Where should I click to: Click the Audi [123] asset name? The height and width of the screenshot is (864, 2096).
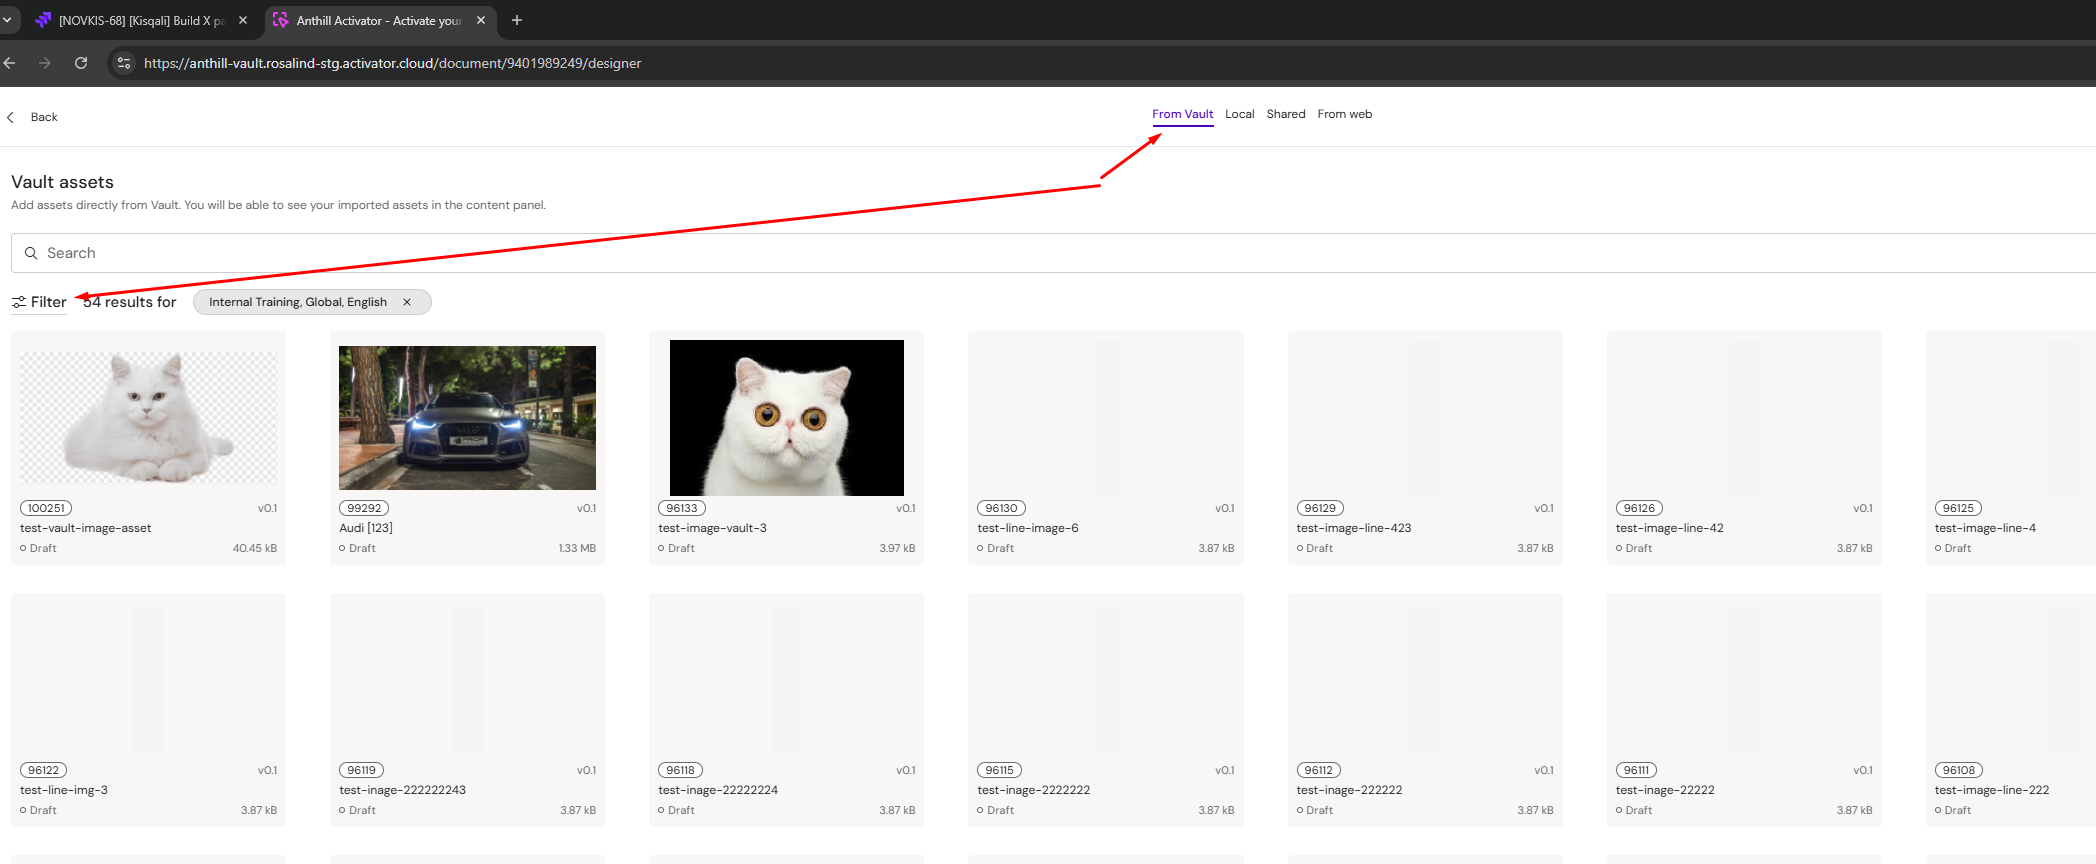point(366,528)
